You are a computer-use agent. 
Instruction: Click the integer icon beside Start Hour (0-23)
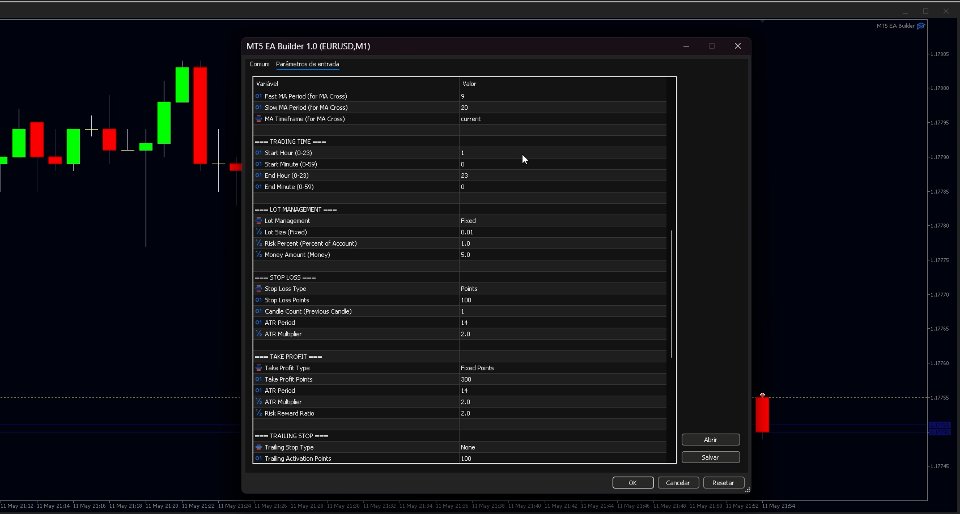258,153
